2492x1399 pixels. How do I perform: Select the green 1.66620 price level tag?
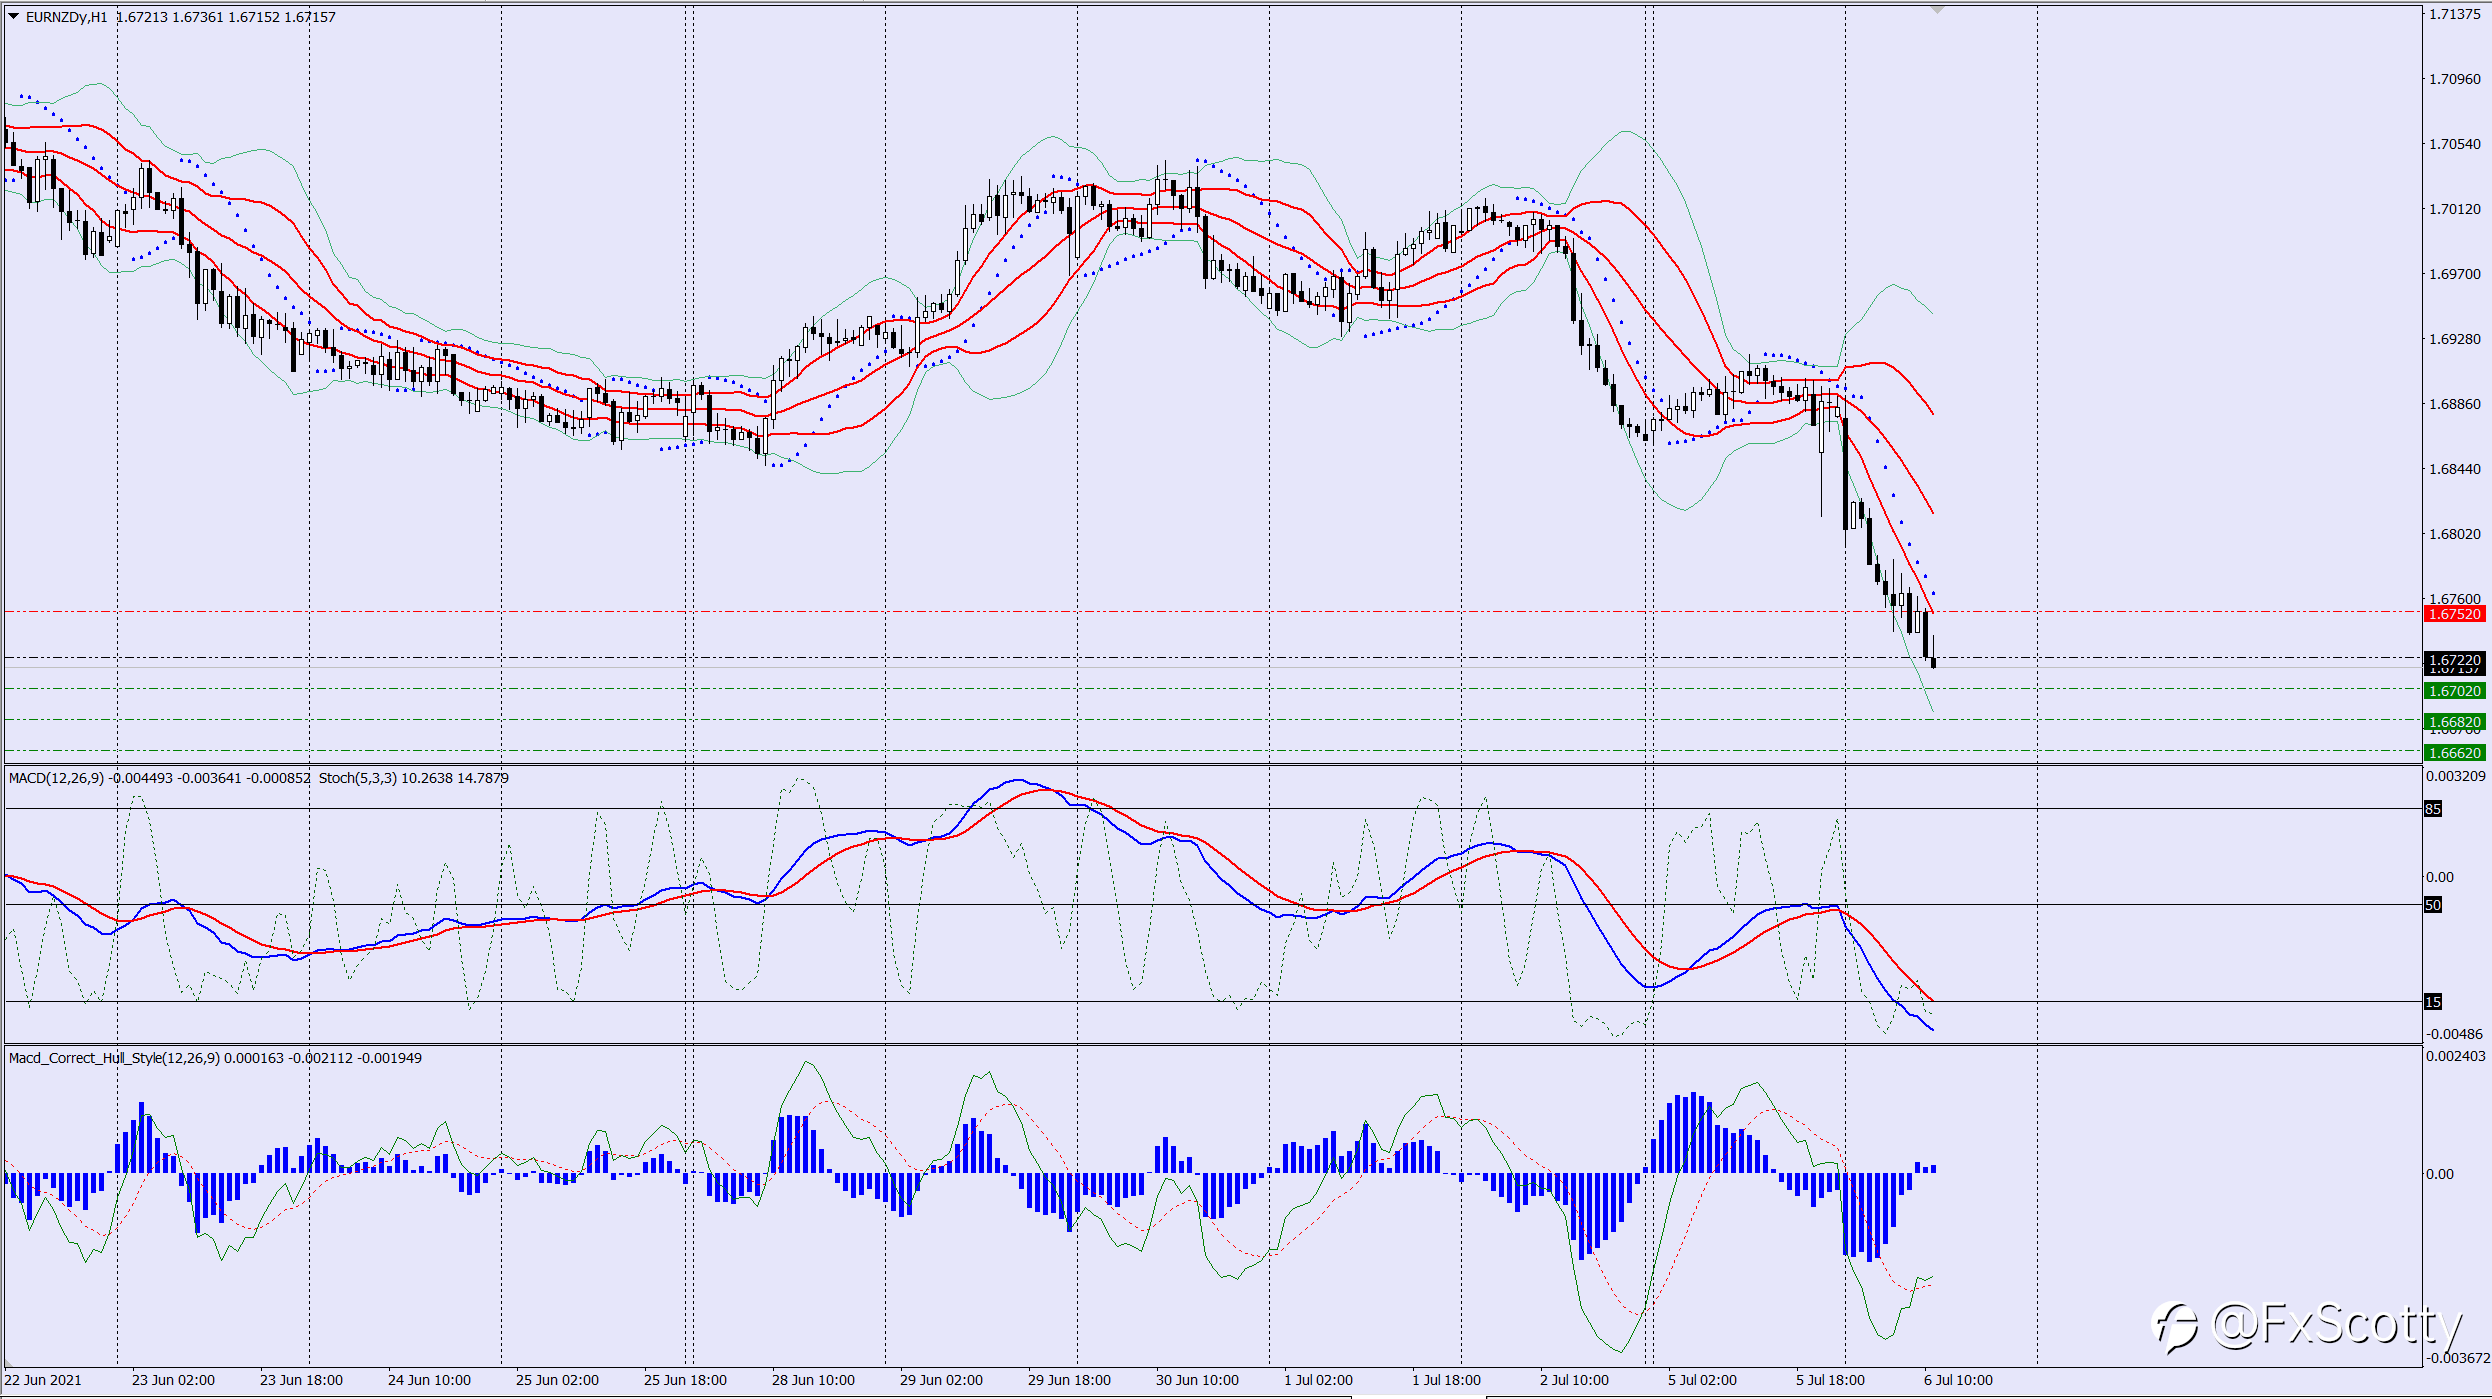pos(2455,753)
